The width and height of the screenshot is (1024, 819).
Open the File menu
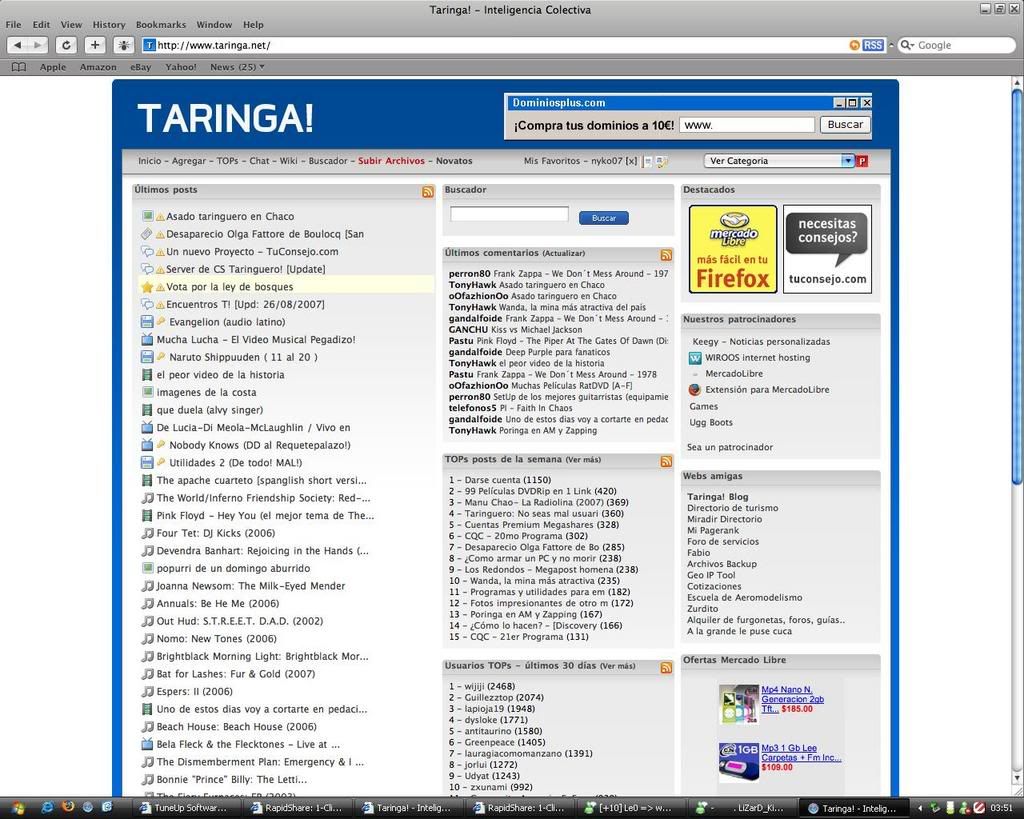click(13, 25)
